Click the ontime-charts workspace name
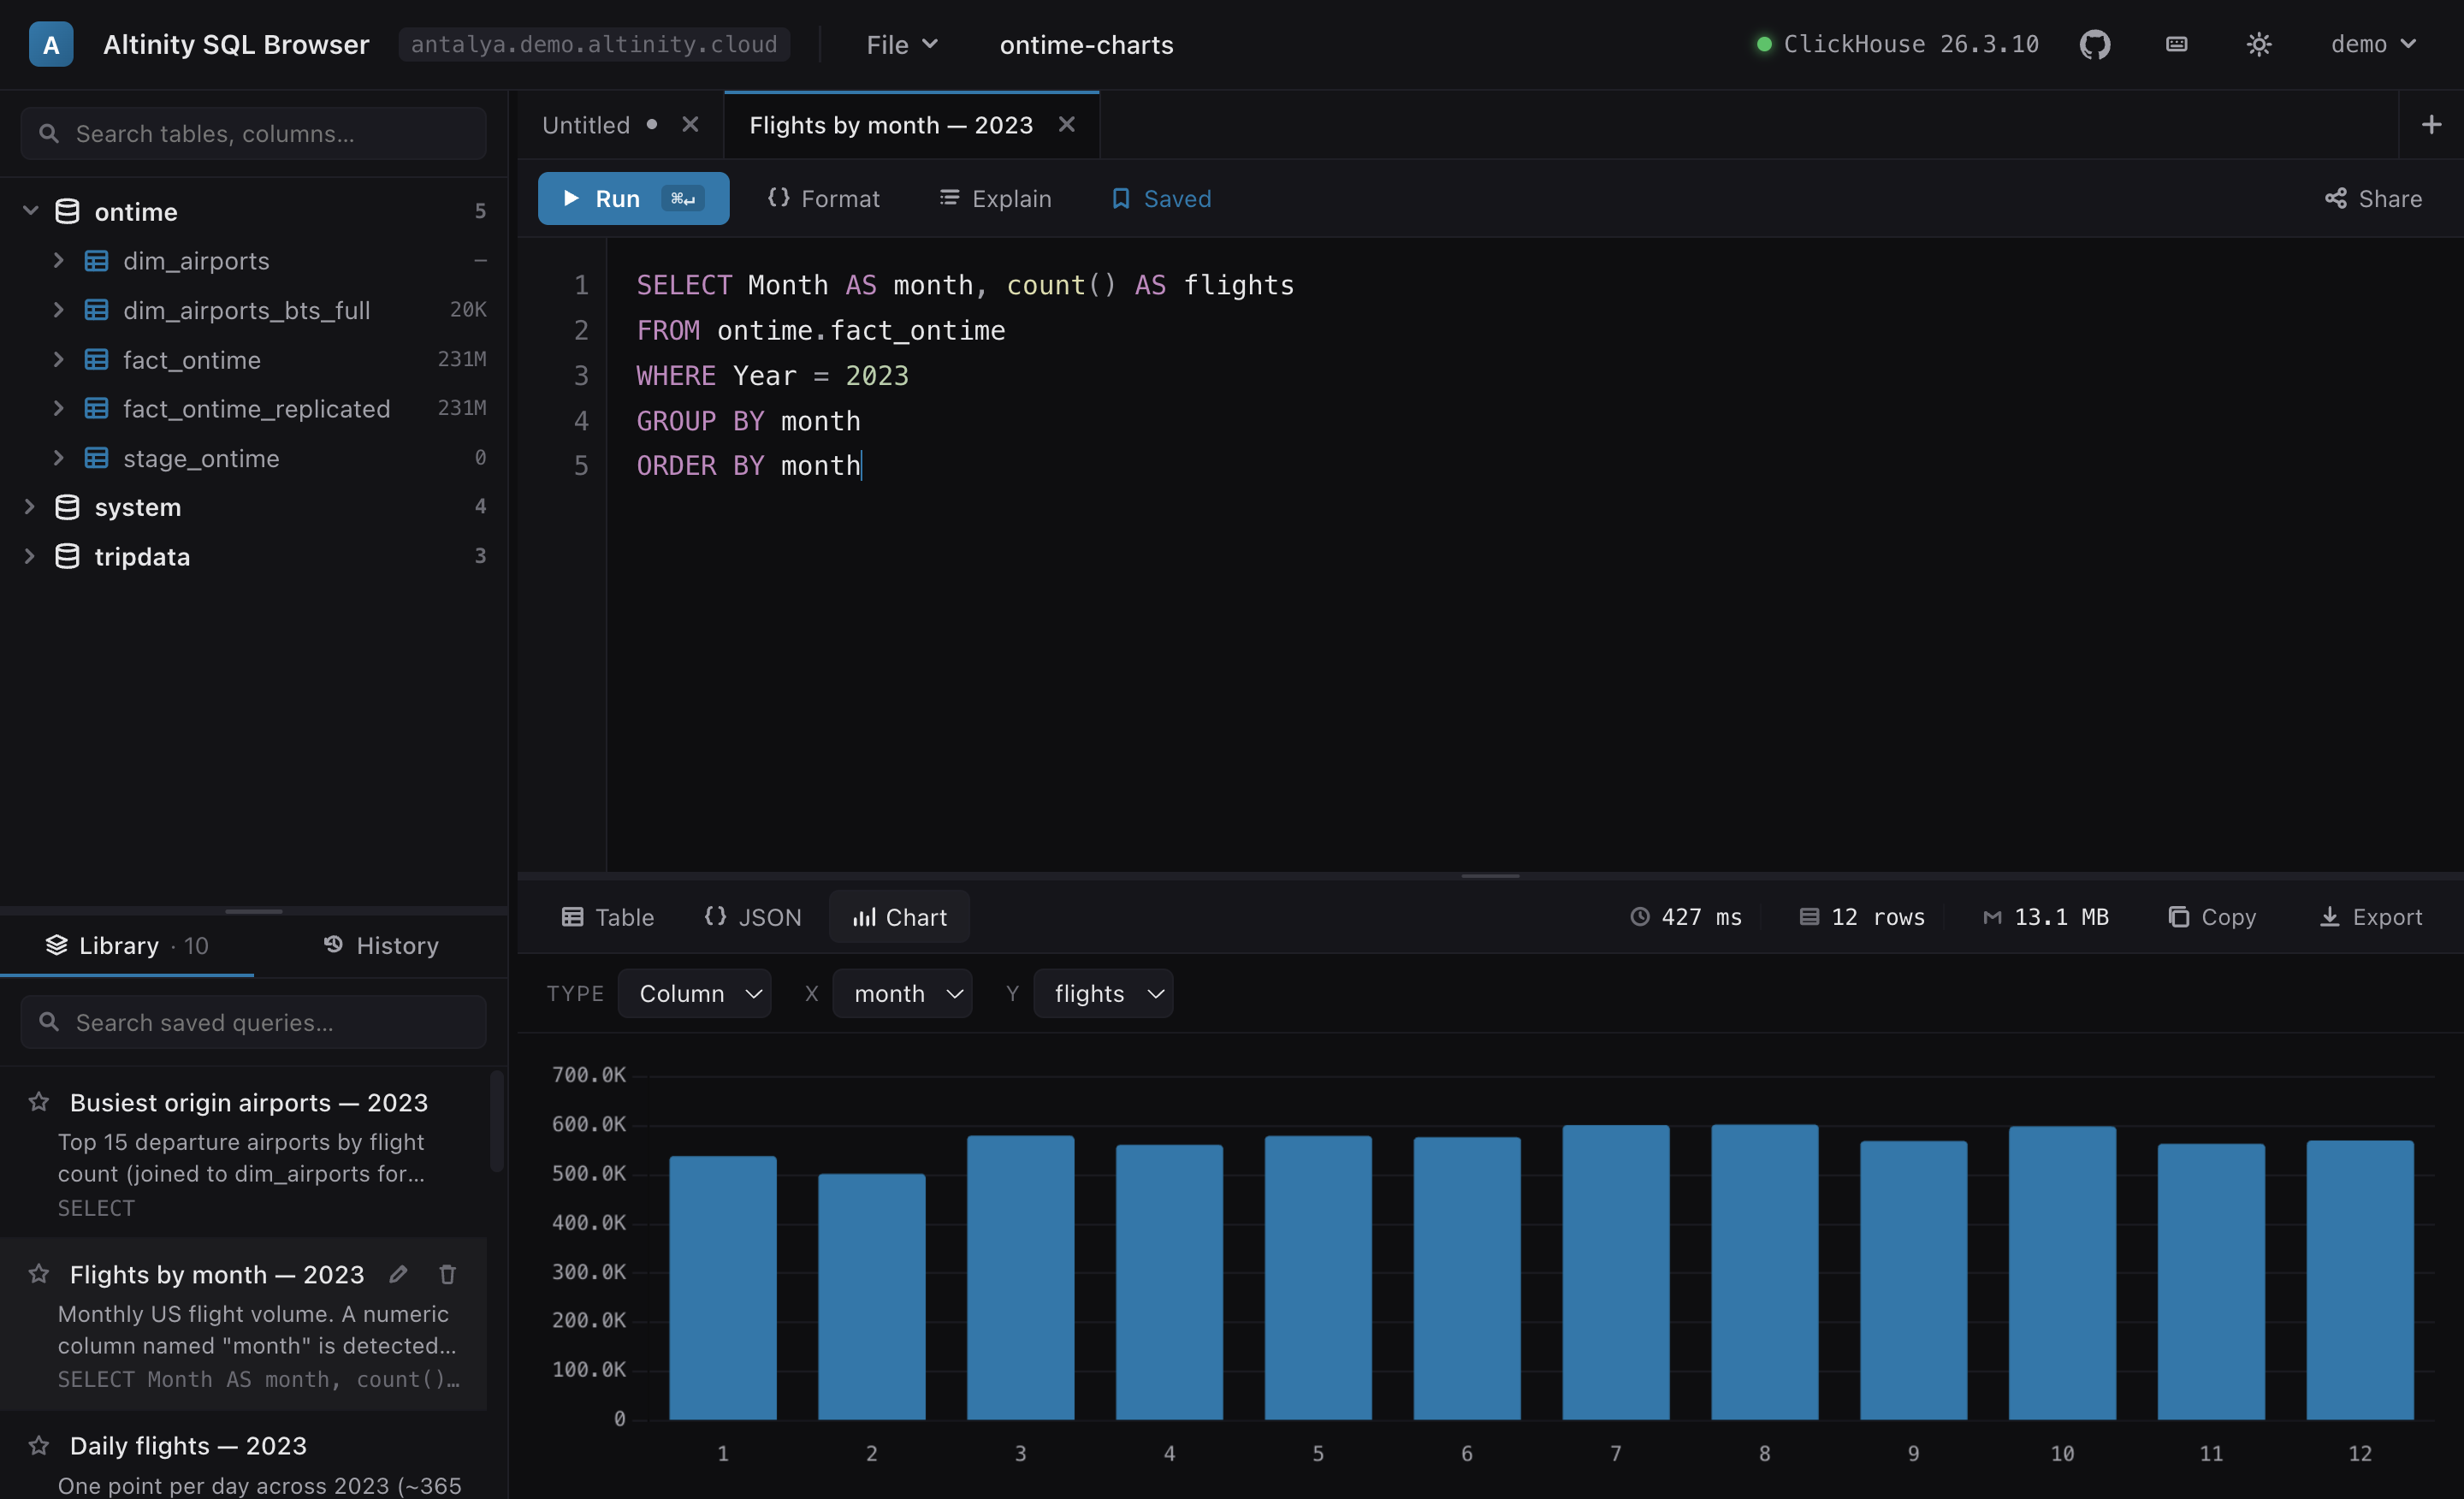The height and width of the screenshot is (1499, 2464). click(1086, 45)
